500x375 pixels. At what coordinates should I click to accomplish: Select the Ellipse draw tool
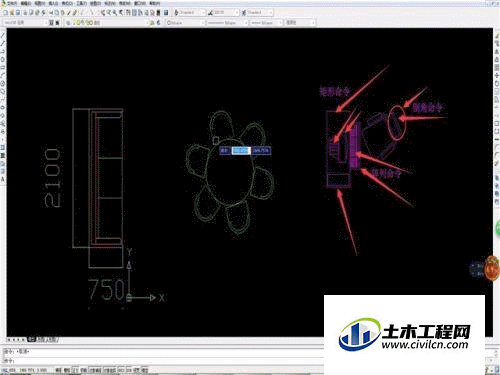pyautogui.click(x=3, y=107)
